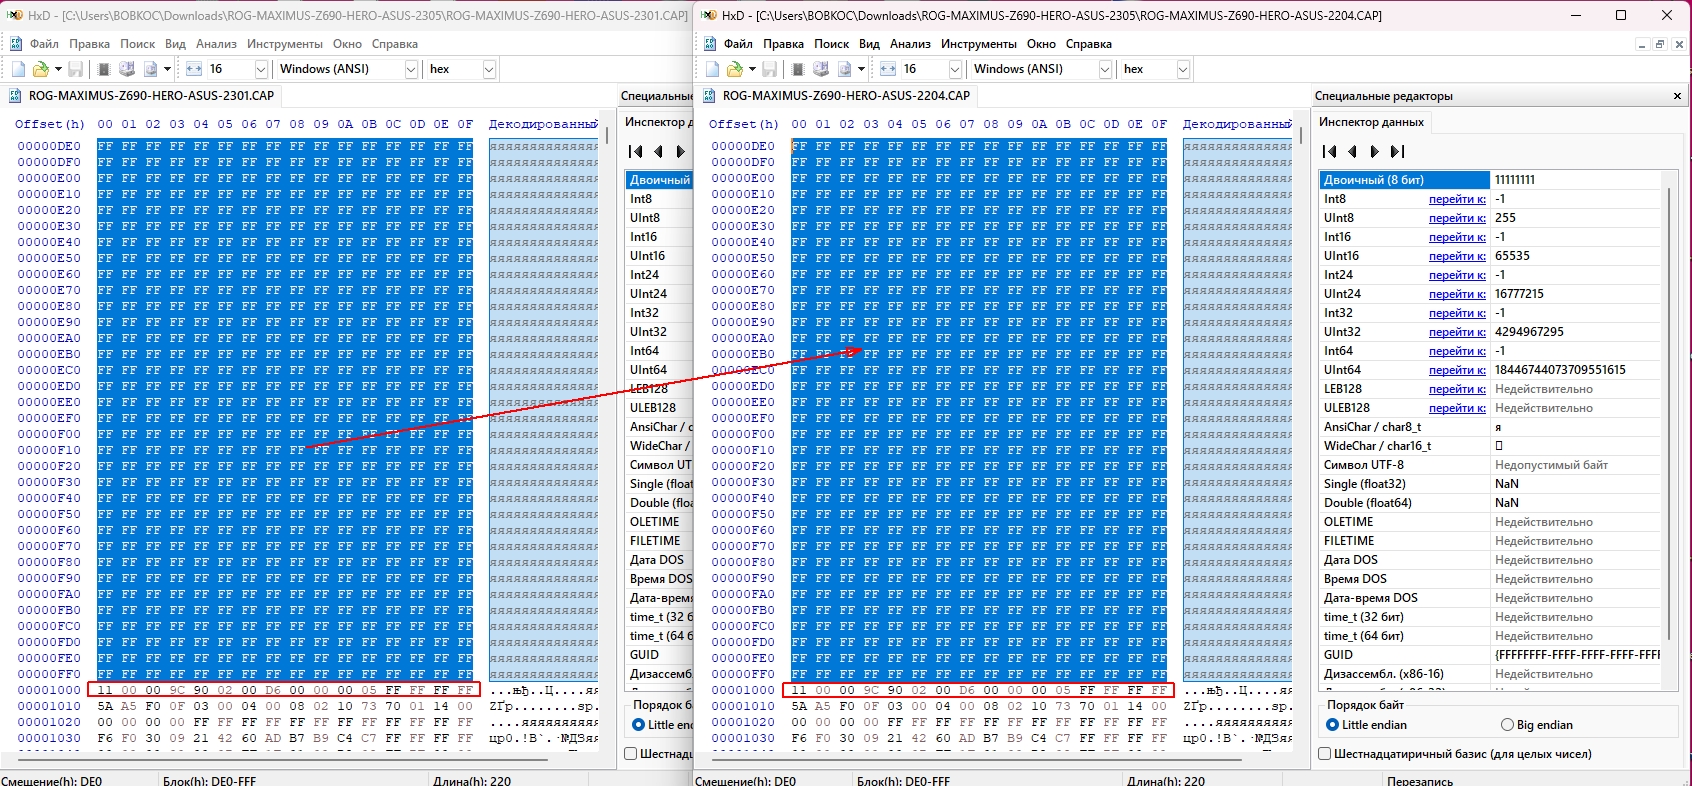Click Open RAM icon in right HxD window
The height and width of the screenshot is (786, 1692).
pos(797,69)
